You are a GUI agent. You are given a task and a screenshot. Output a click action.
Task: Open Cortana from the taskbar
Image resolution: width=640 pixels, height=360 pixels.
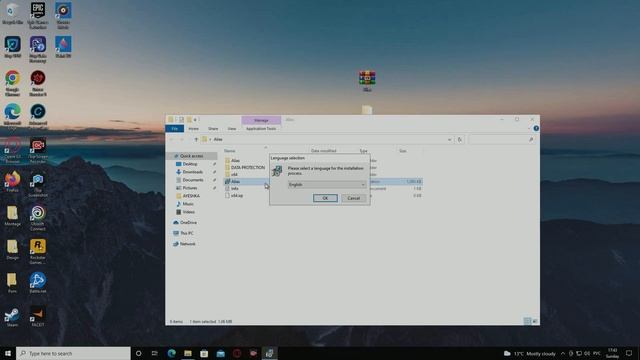coord(138,353)
